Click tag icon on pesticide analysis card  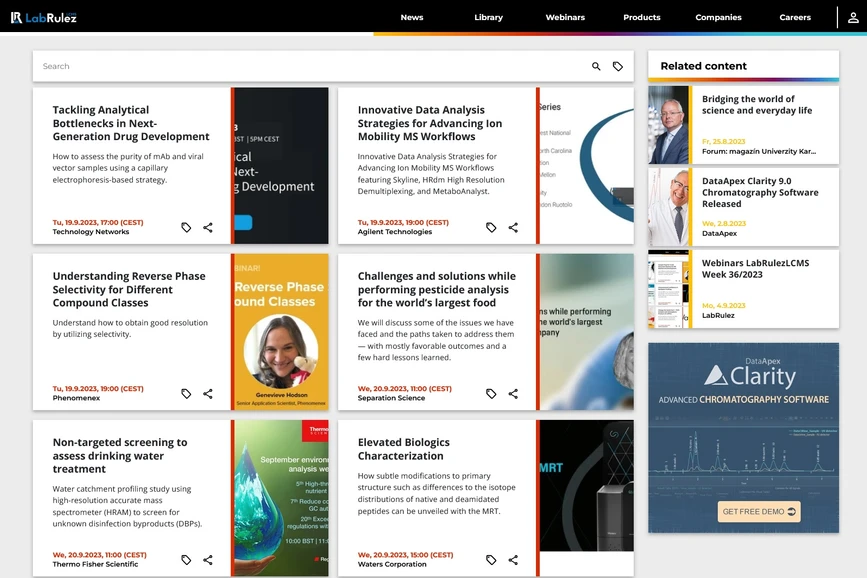click(491, 394)
